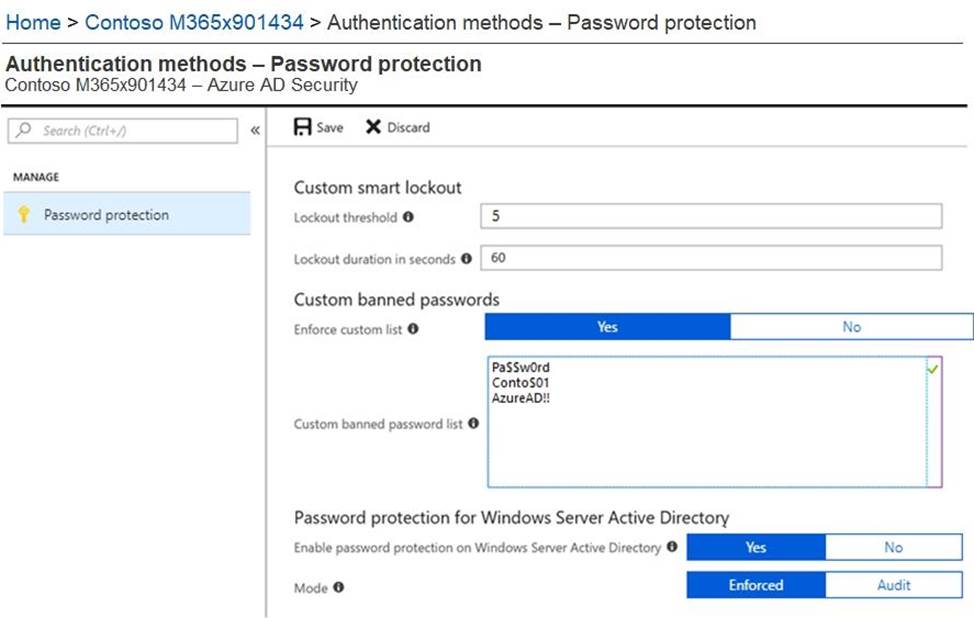
Task: Go to Home breadcrumb link
Action: (x=33, y=22)
